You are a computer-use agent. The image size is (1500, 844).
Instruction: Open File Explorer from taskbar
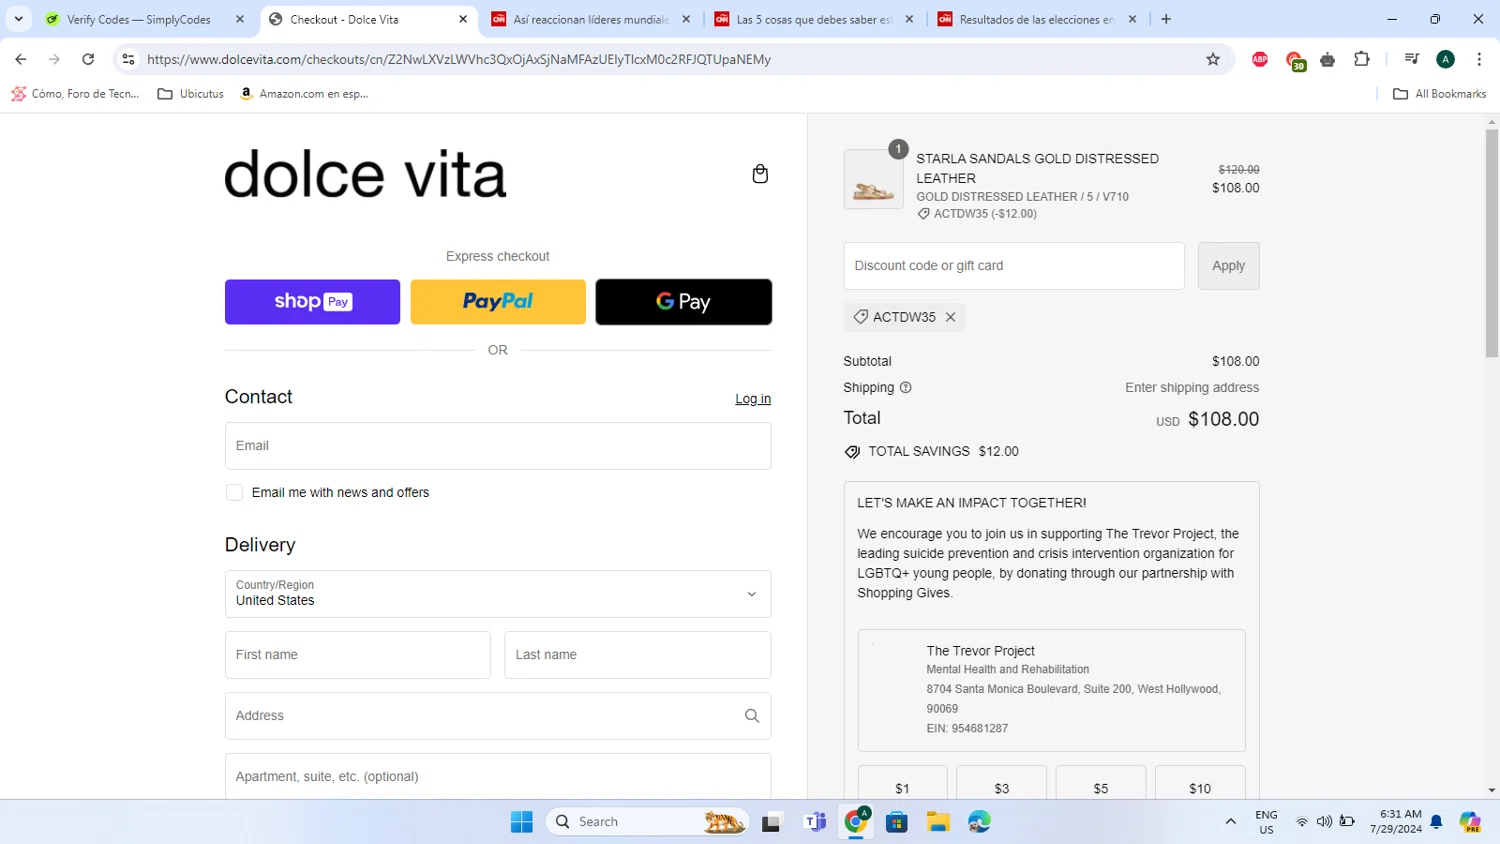click(x=938, y=822)
